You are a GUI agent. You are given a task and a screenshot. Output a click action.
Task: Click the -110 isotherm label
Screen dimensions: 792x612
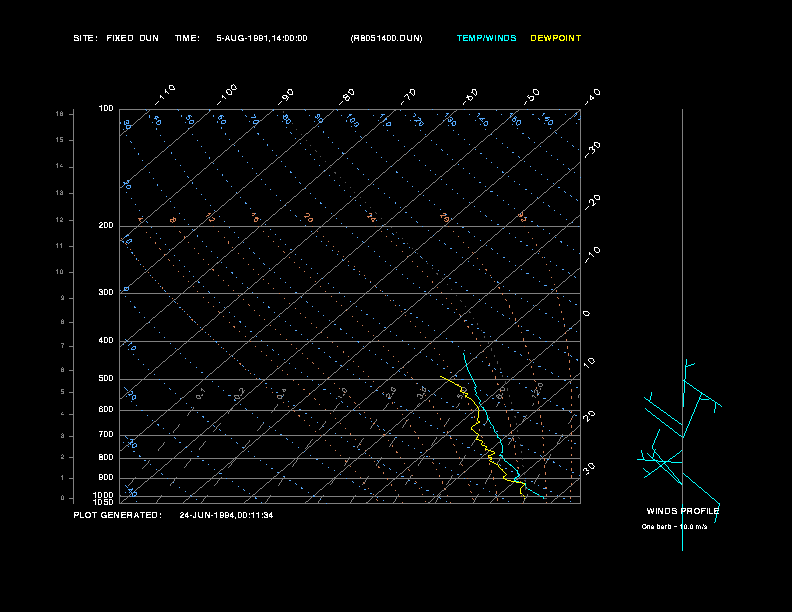(165, 95)
